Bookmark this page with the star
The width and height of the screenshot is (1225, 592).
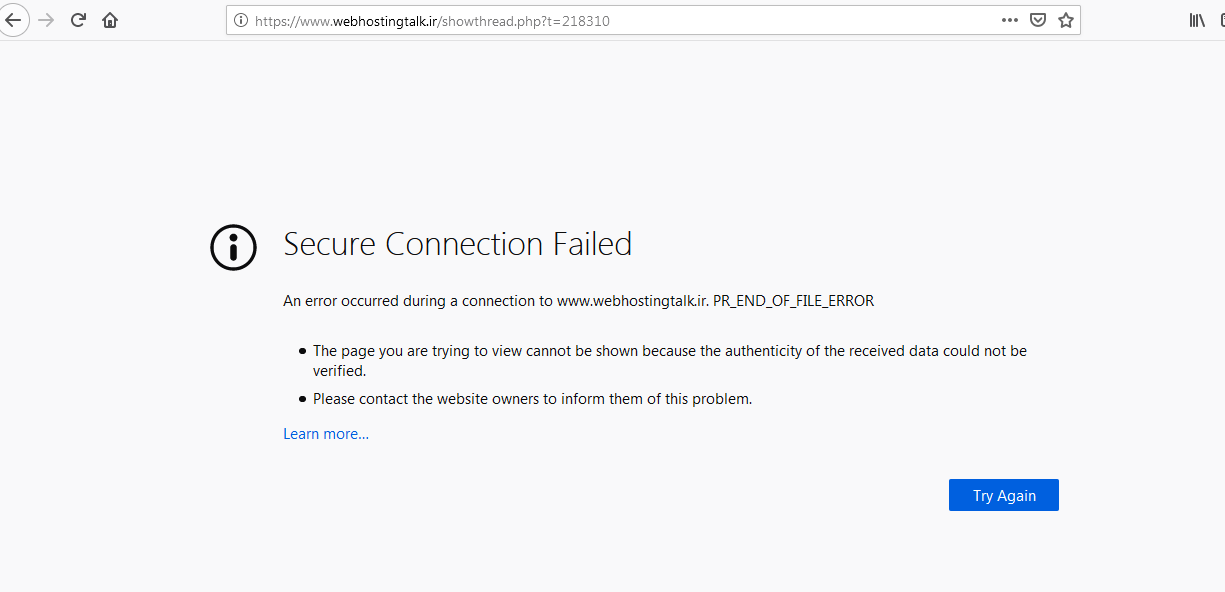pyautogui.click(x=1066, y=20)
